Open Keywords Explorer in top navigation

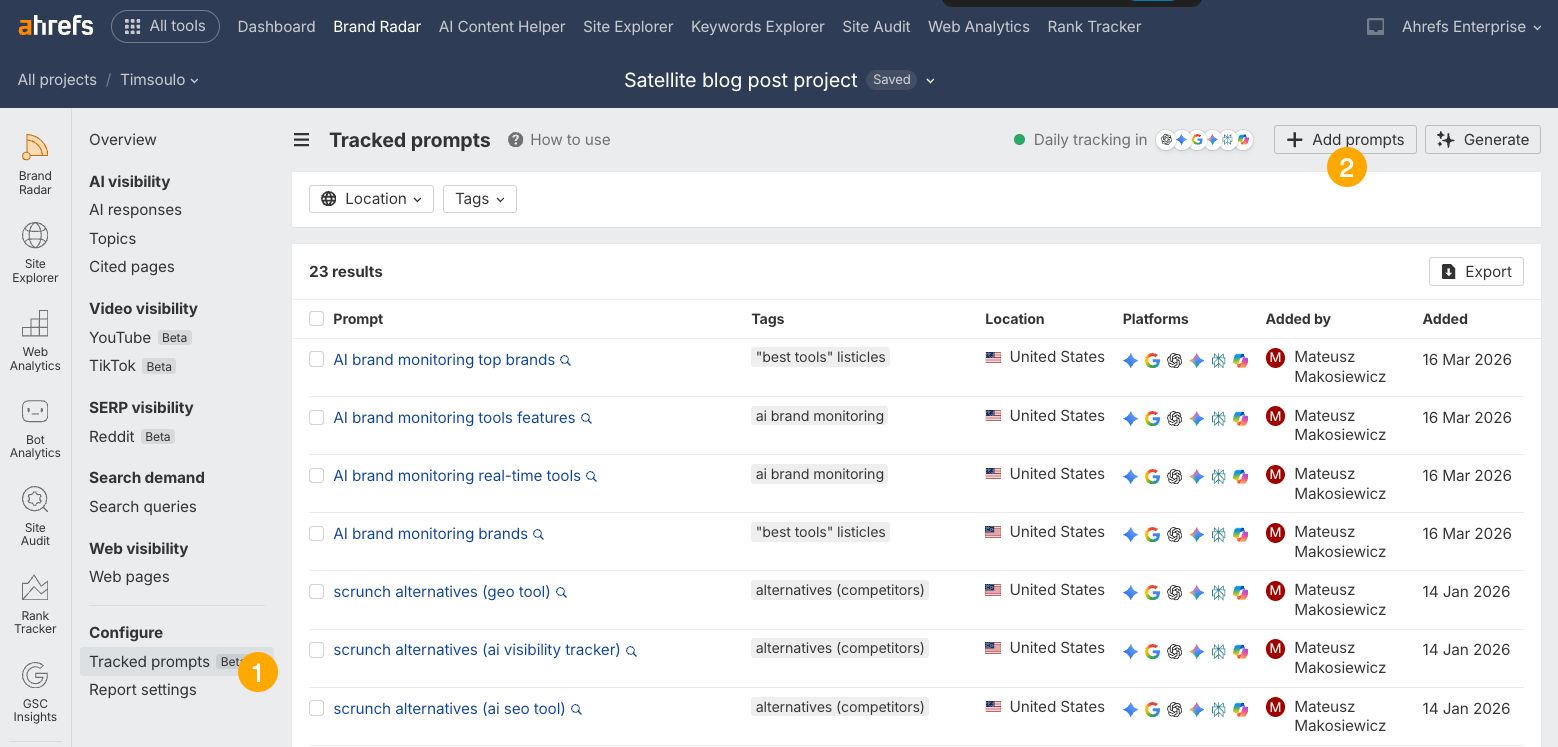tap(758, 27)
